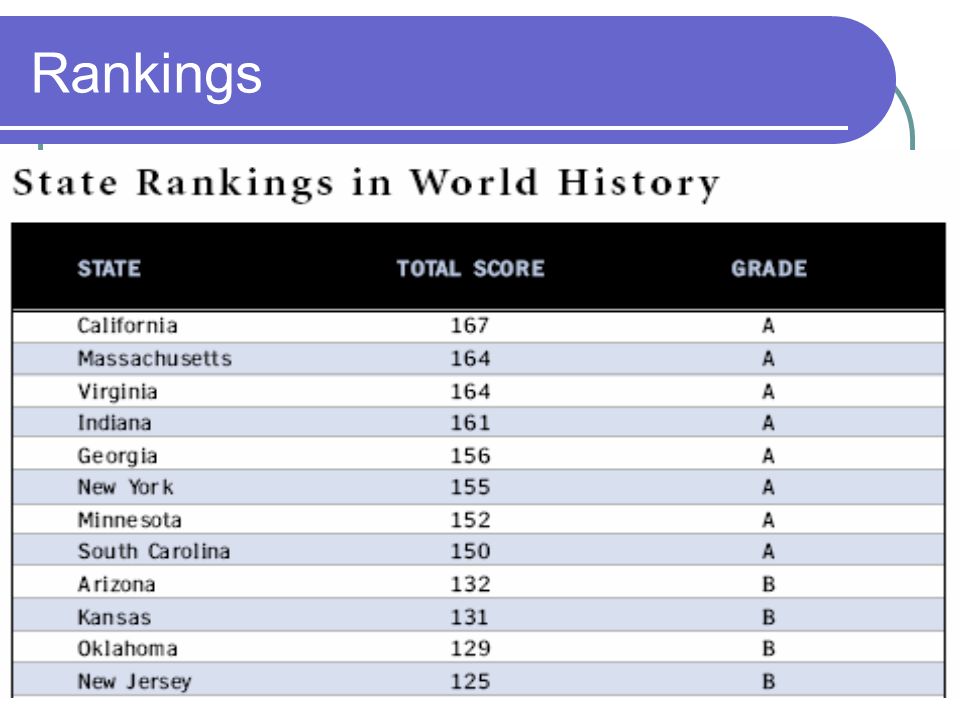Screen dimensions: 960x720
Task: Click the grade B for Kansas
Action: pos(769,617)
